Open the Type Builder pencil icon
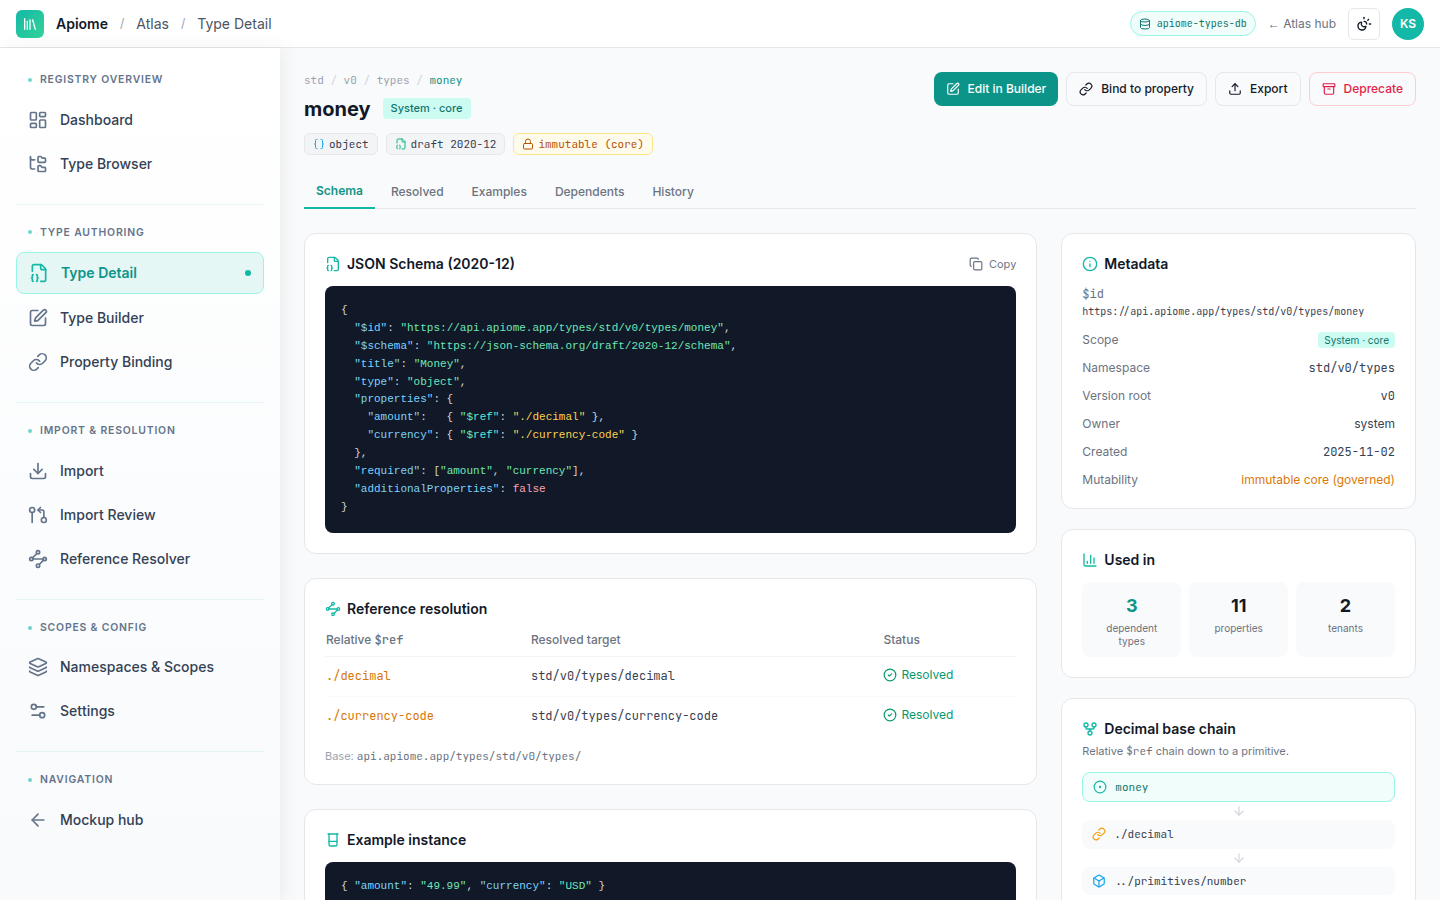Image resolution: width=1440 pixels, height=900 pixels. tap(38, 318)
